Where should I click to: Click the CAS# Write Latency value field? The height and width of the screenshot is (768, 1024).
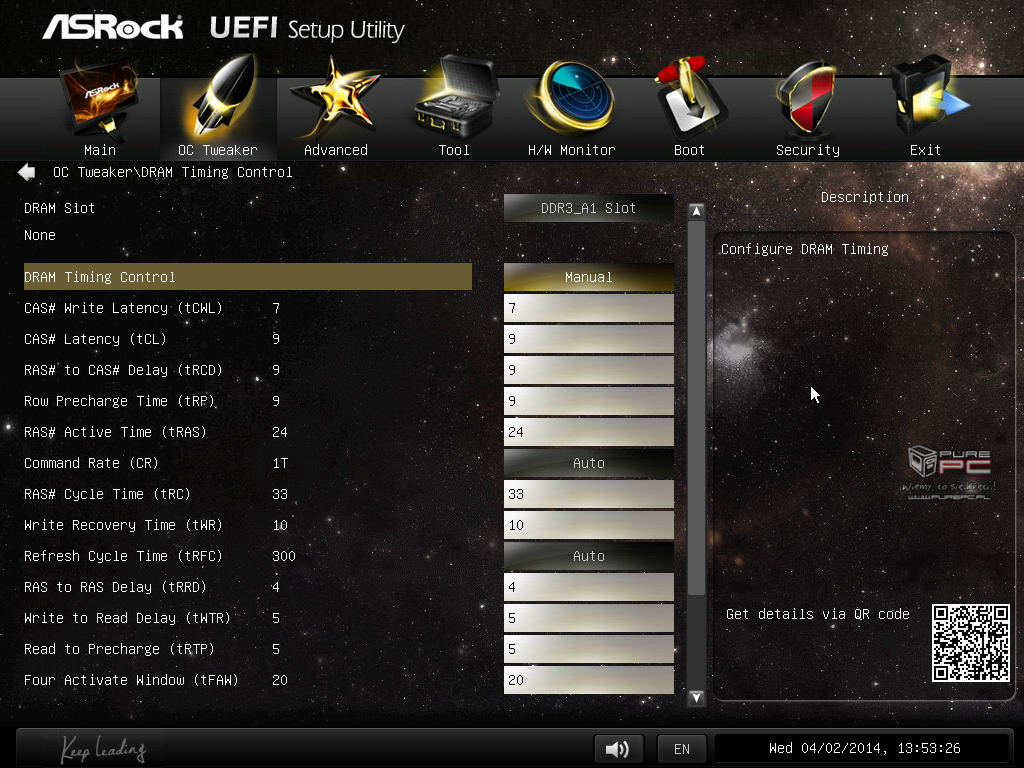588,308
